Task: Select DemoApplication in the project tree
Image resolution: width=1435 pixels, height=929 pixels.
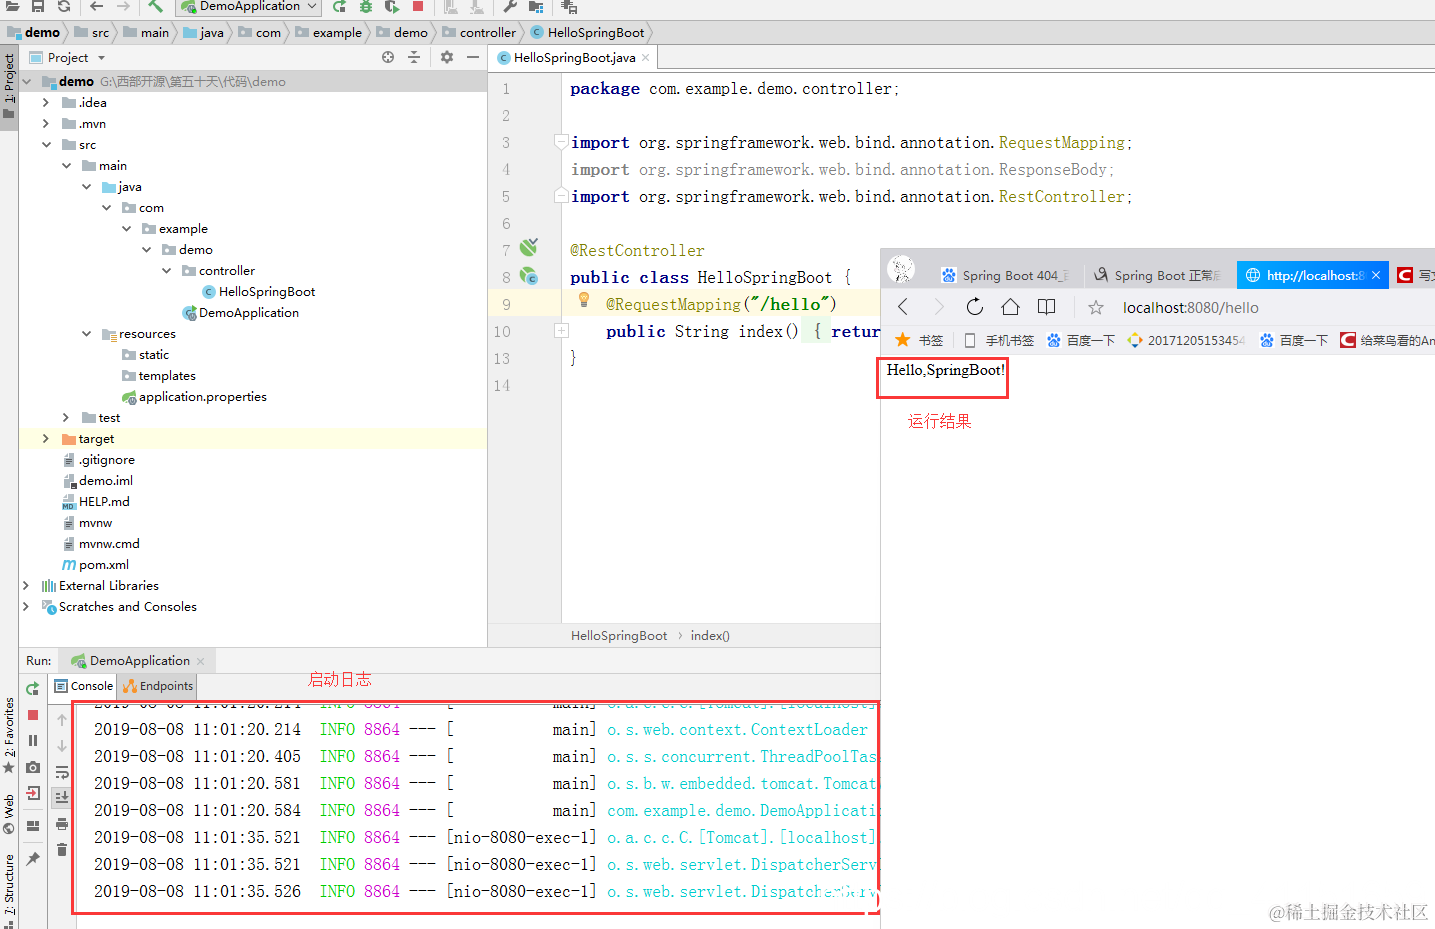Action: (x=248, y=312)
